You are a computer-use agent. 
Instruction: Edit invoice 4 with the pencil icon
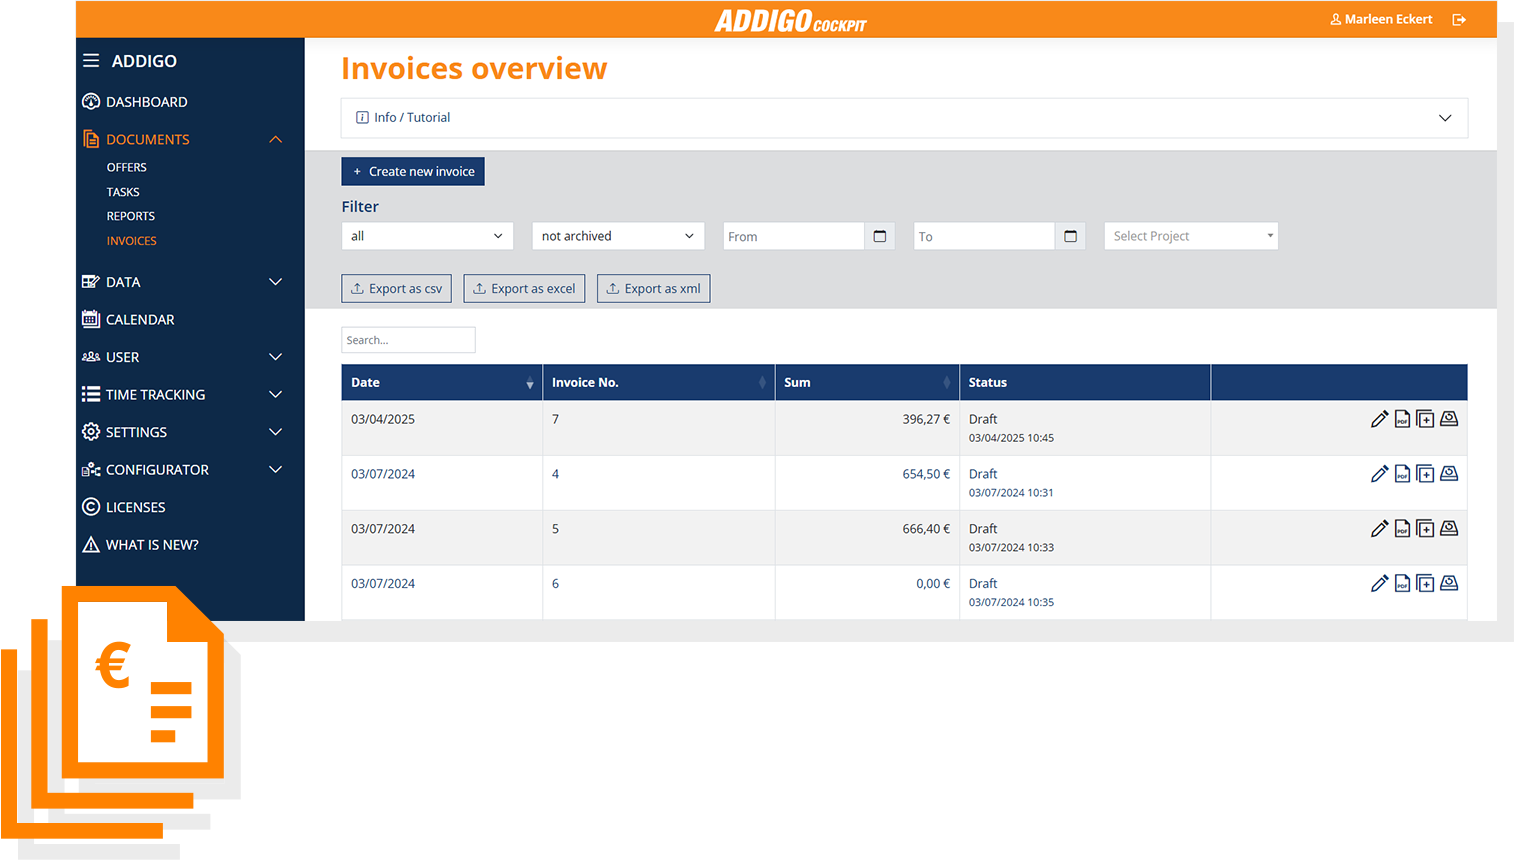pyautogui.click(x=1379, y=474)
